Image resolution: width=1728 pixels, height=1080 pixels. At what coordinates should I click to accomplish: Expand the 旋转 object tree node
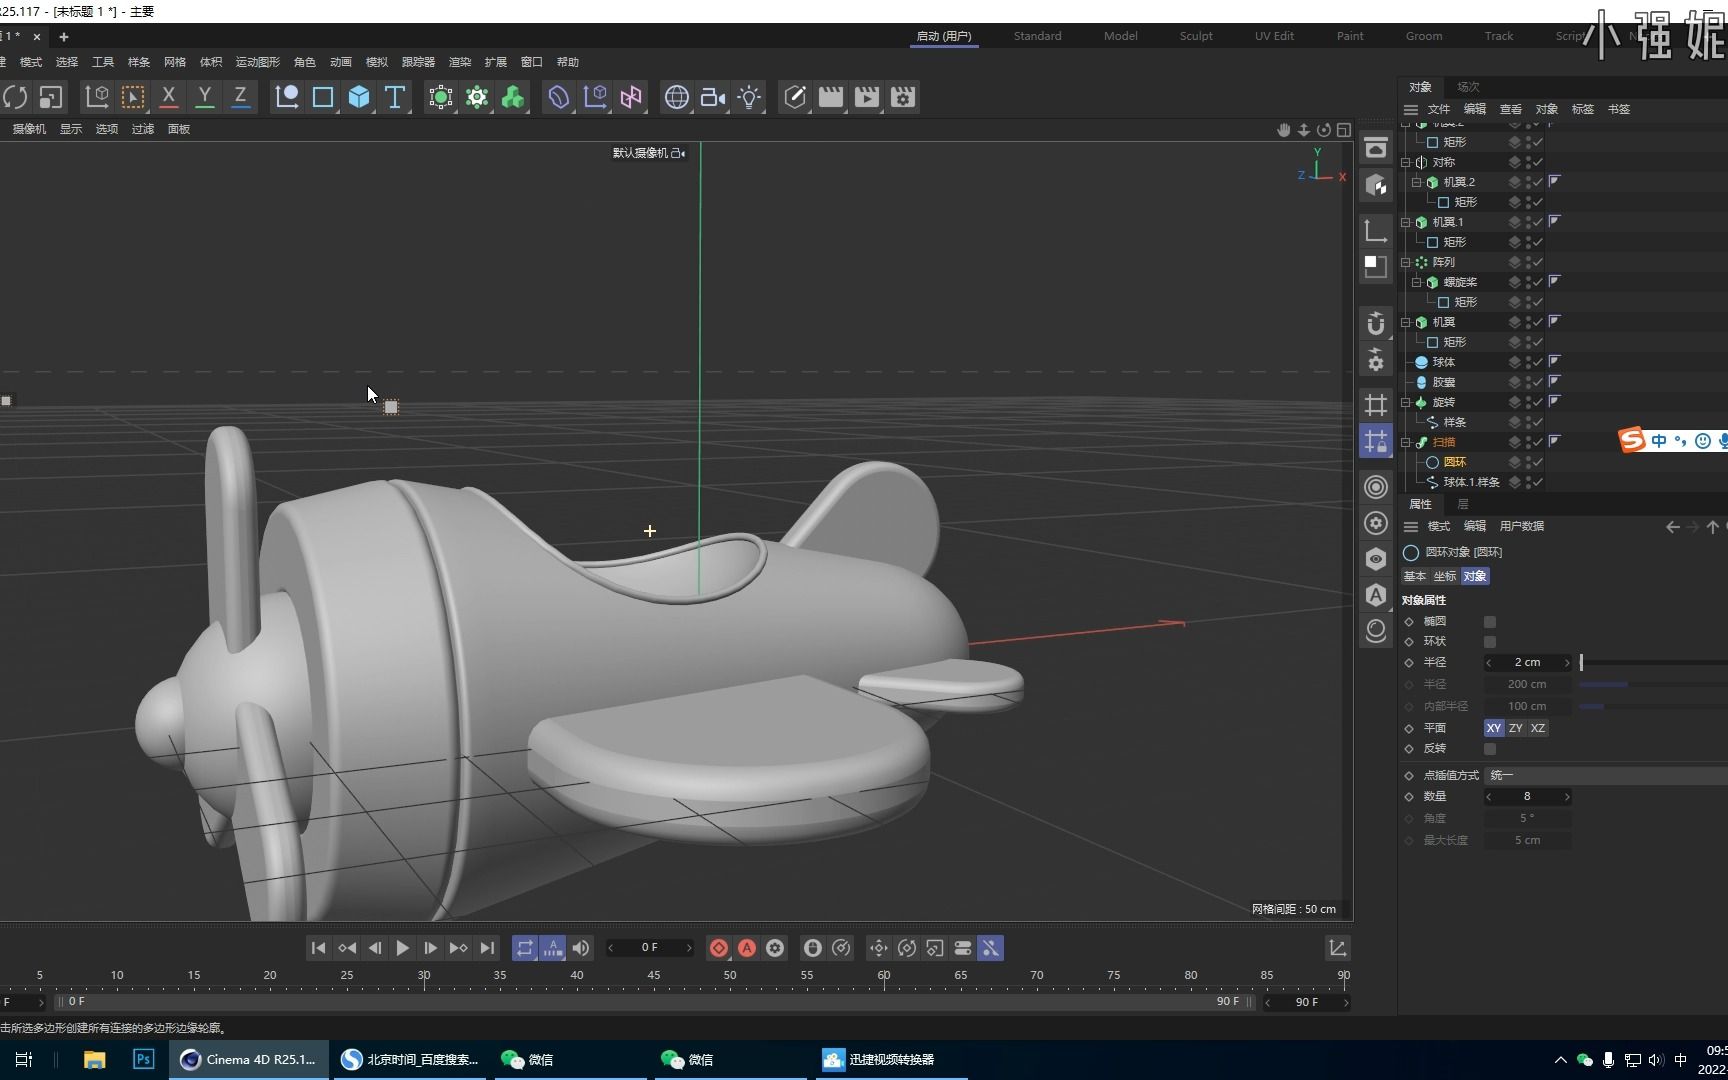[1405, 402]
